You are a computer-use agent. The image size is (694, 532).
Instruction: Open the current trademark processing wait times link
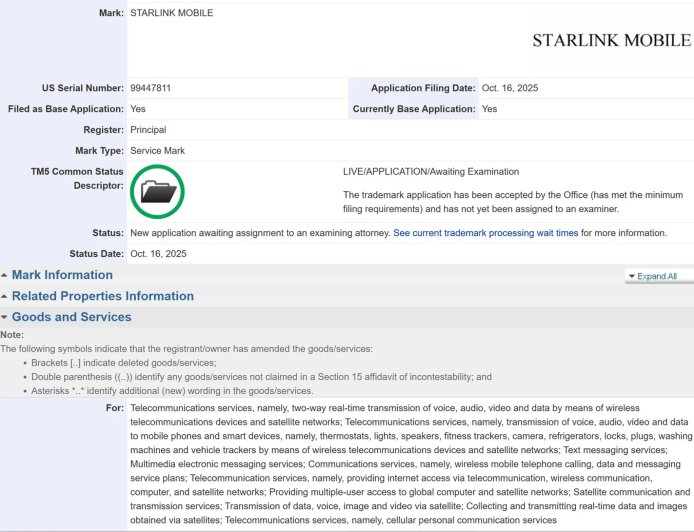(486, 233)
